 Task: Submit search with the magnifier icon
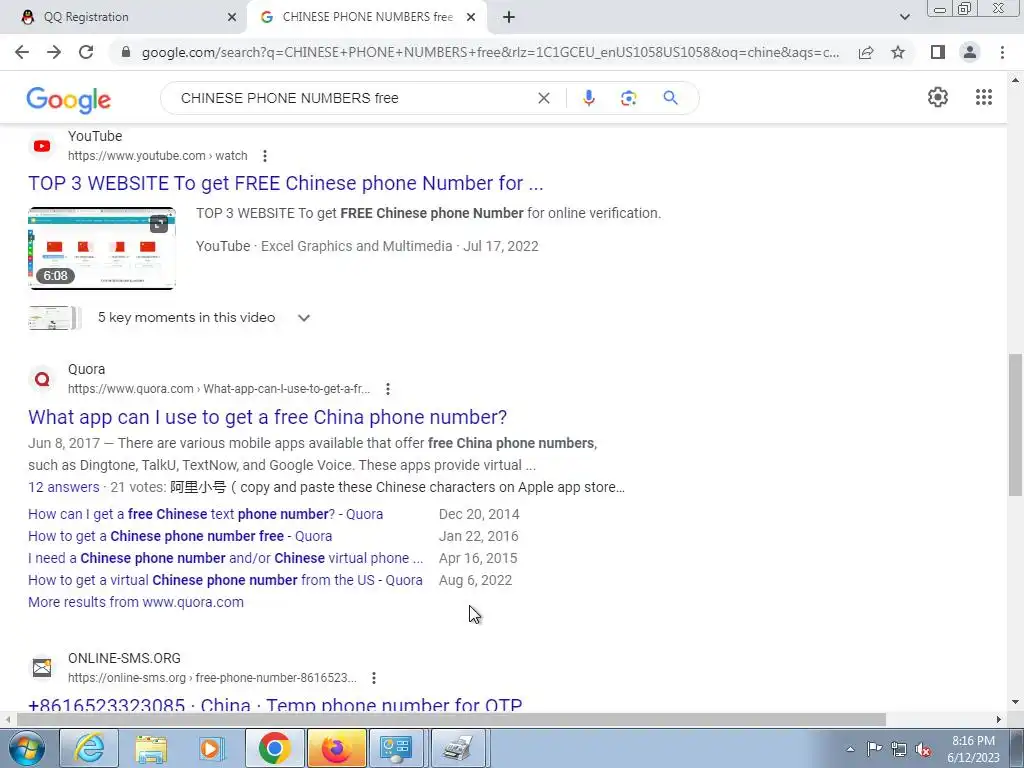670,98
